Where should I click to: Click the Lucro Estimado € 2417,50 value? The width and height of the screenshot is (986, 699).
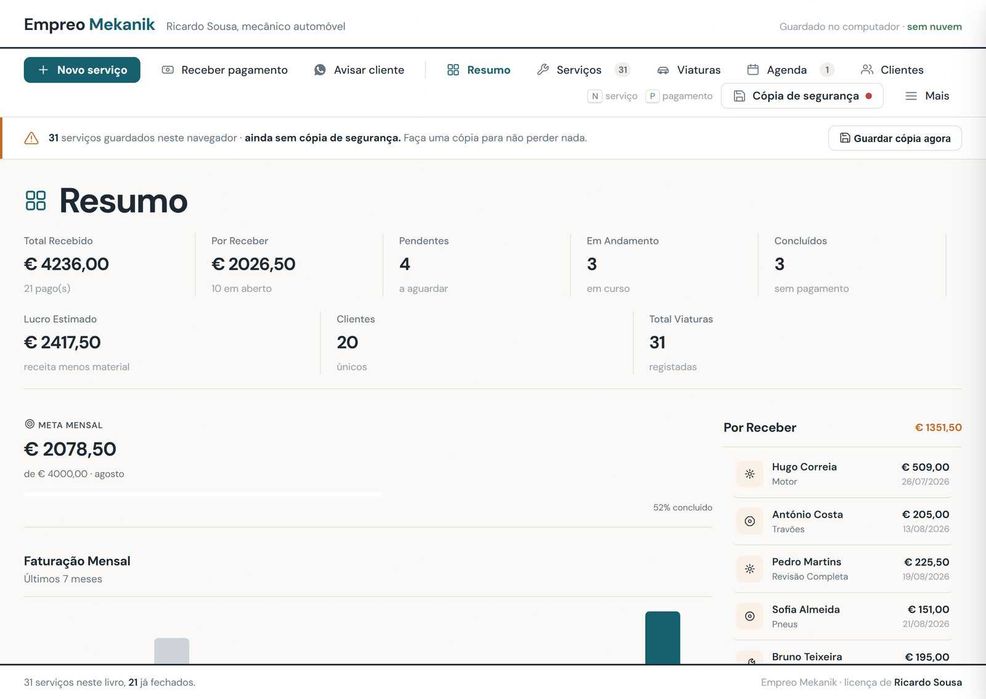point(62,343)
